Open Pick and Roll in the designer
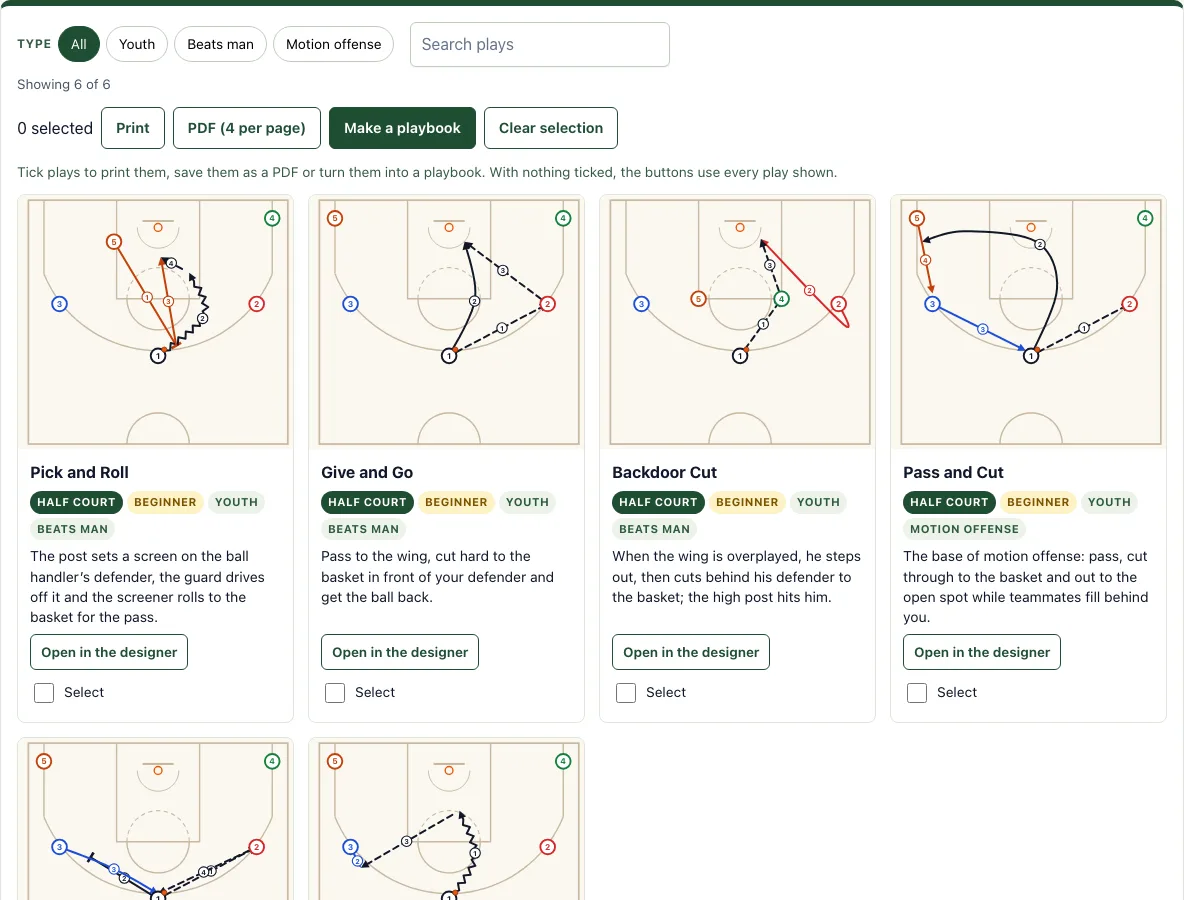 coord(109,652)
